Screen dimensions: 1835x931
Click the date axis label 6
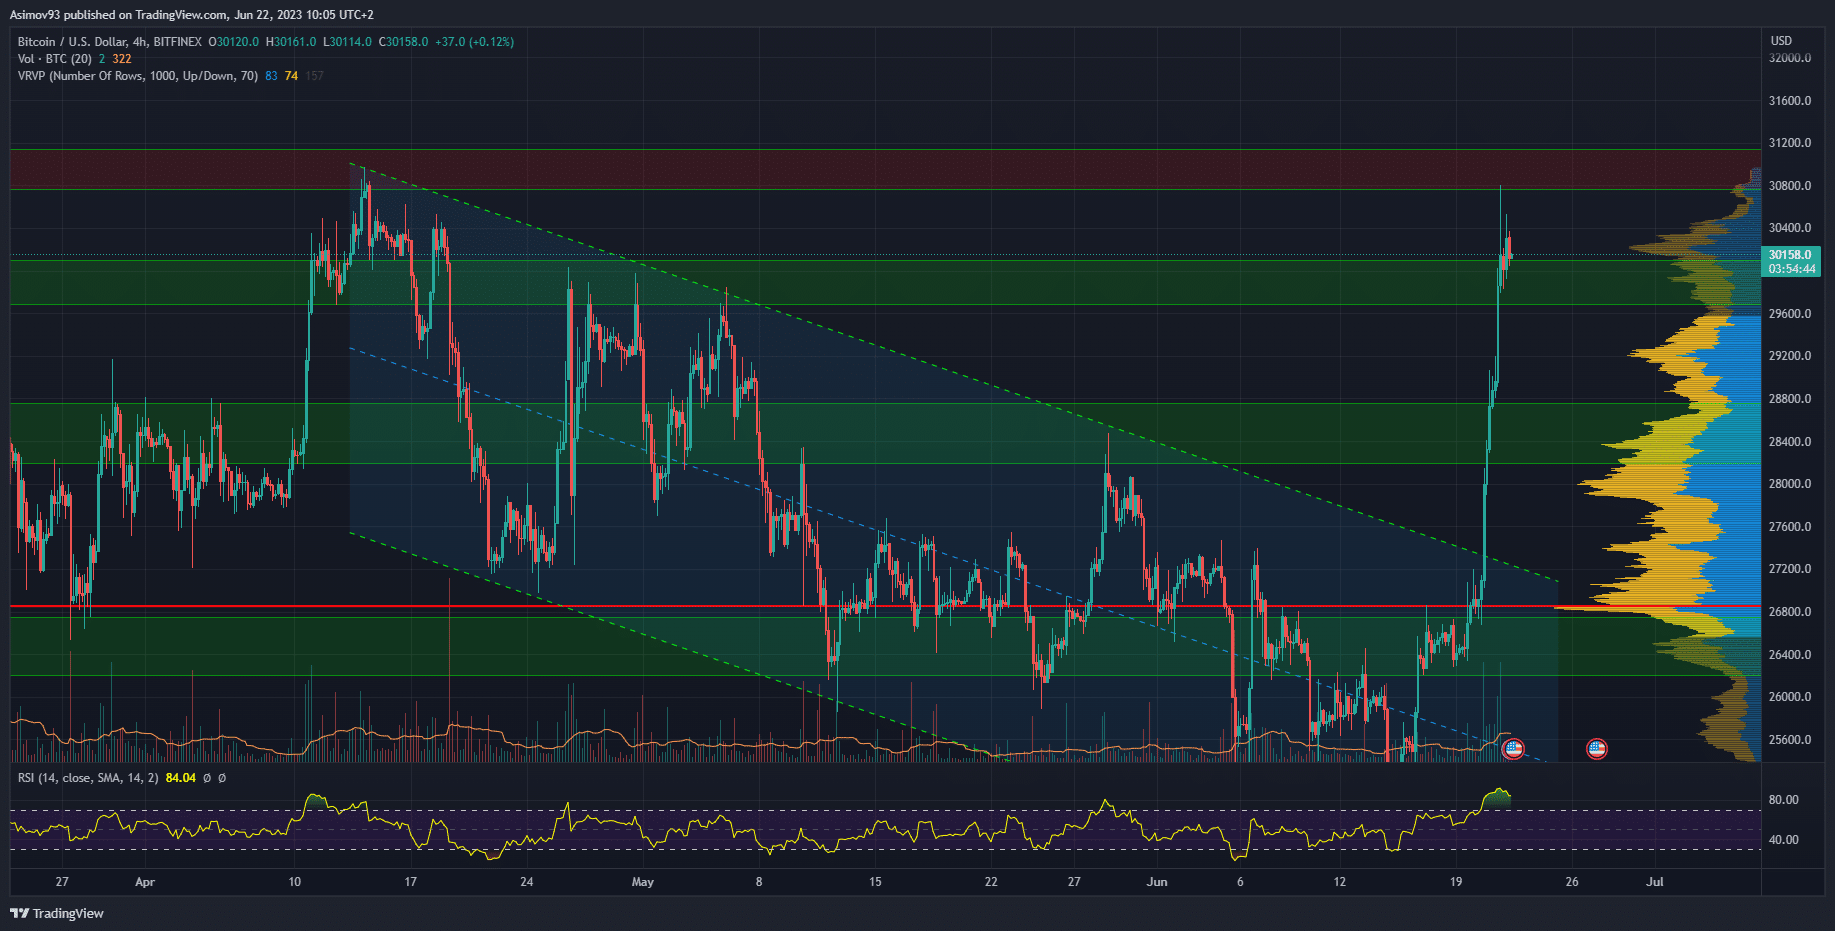[x=1240, y=882]
